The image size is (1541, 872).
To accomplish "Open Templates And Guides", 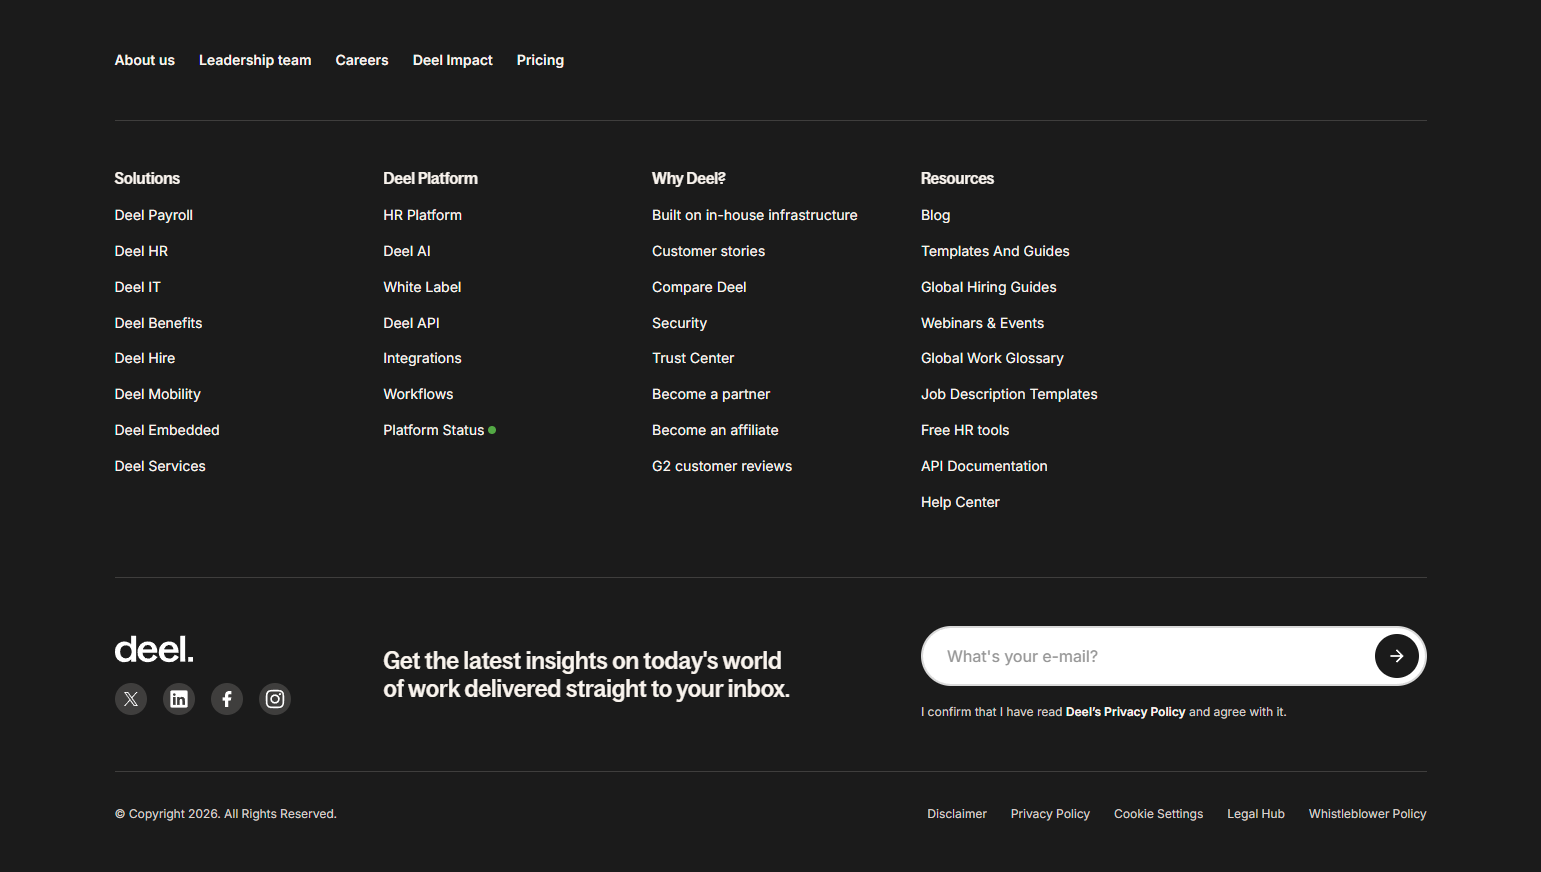I will tap(995, 251).
